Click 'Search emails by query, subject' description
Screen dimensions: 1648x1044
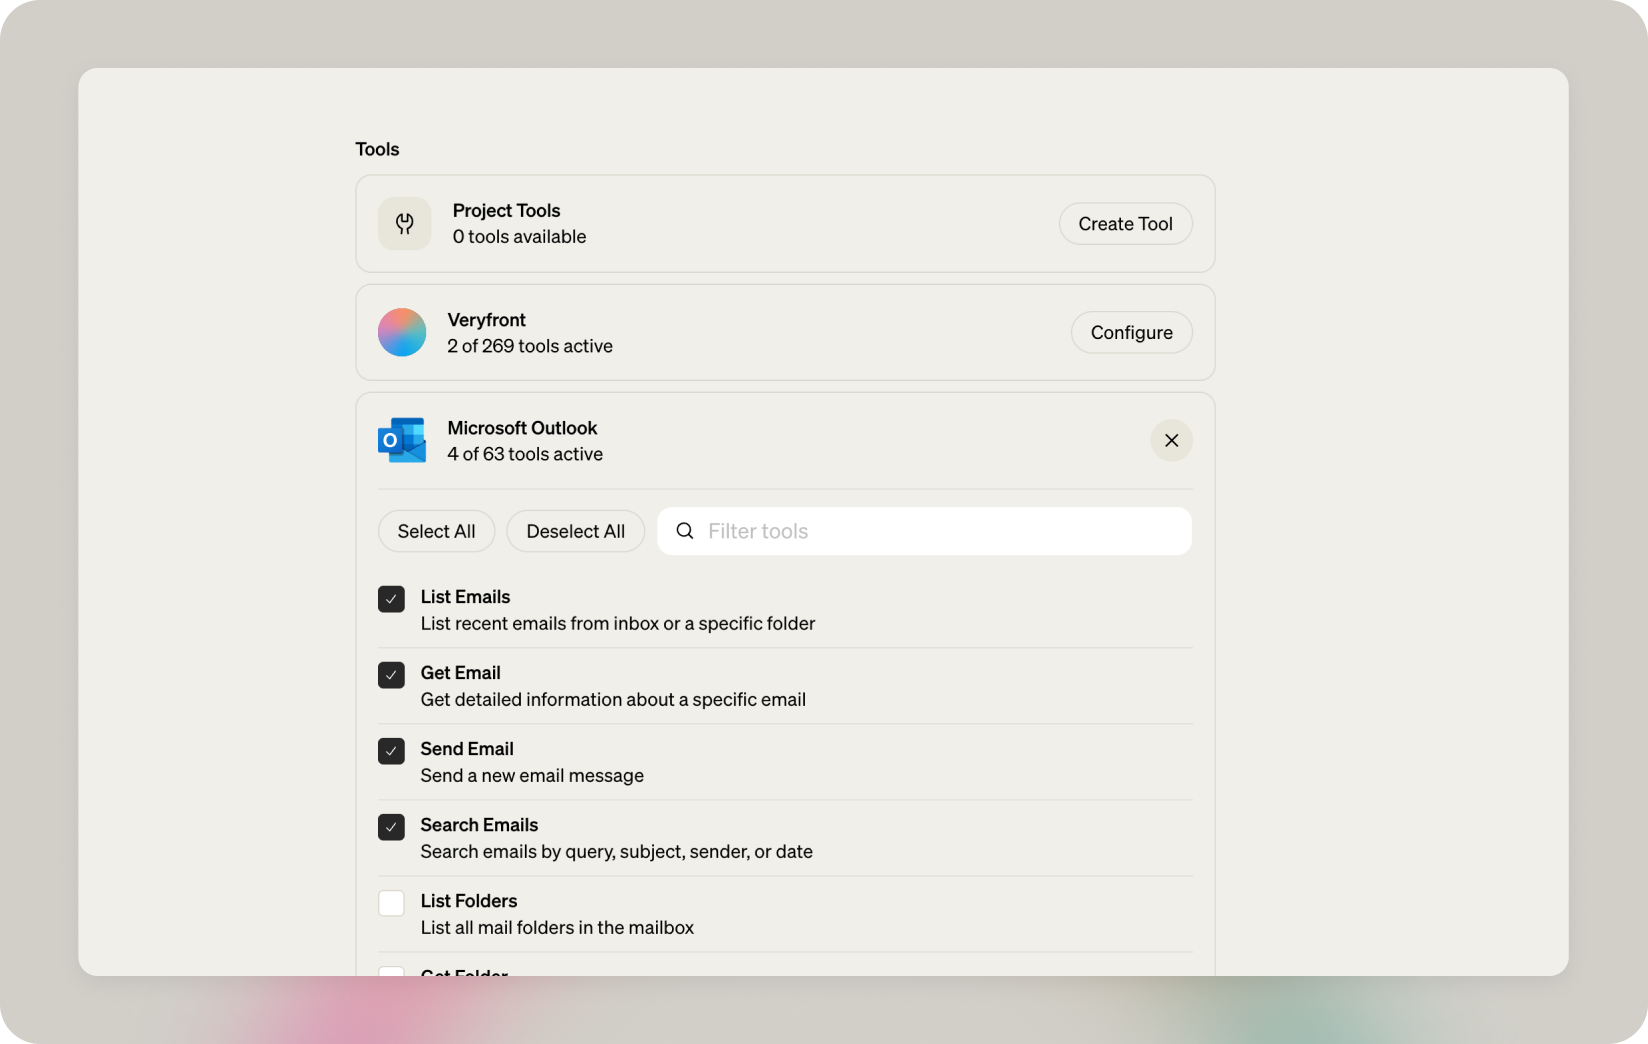coord(616,852)
